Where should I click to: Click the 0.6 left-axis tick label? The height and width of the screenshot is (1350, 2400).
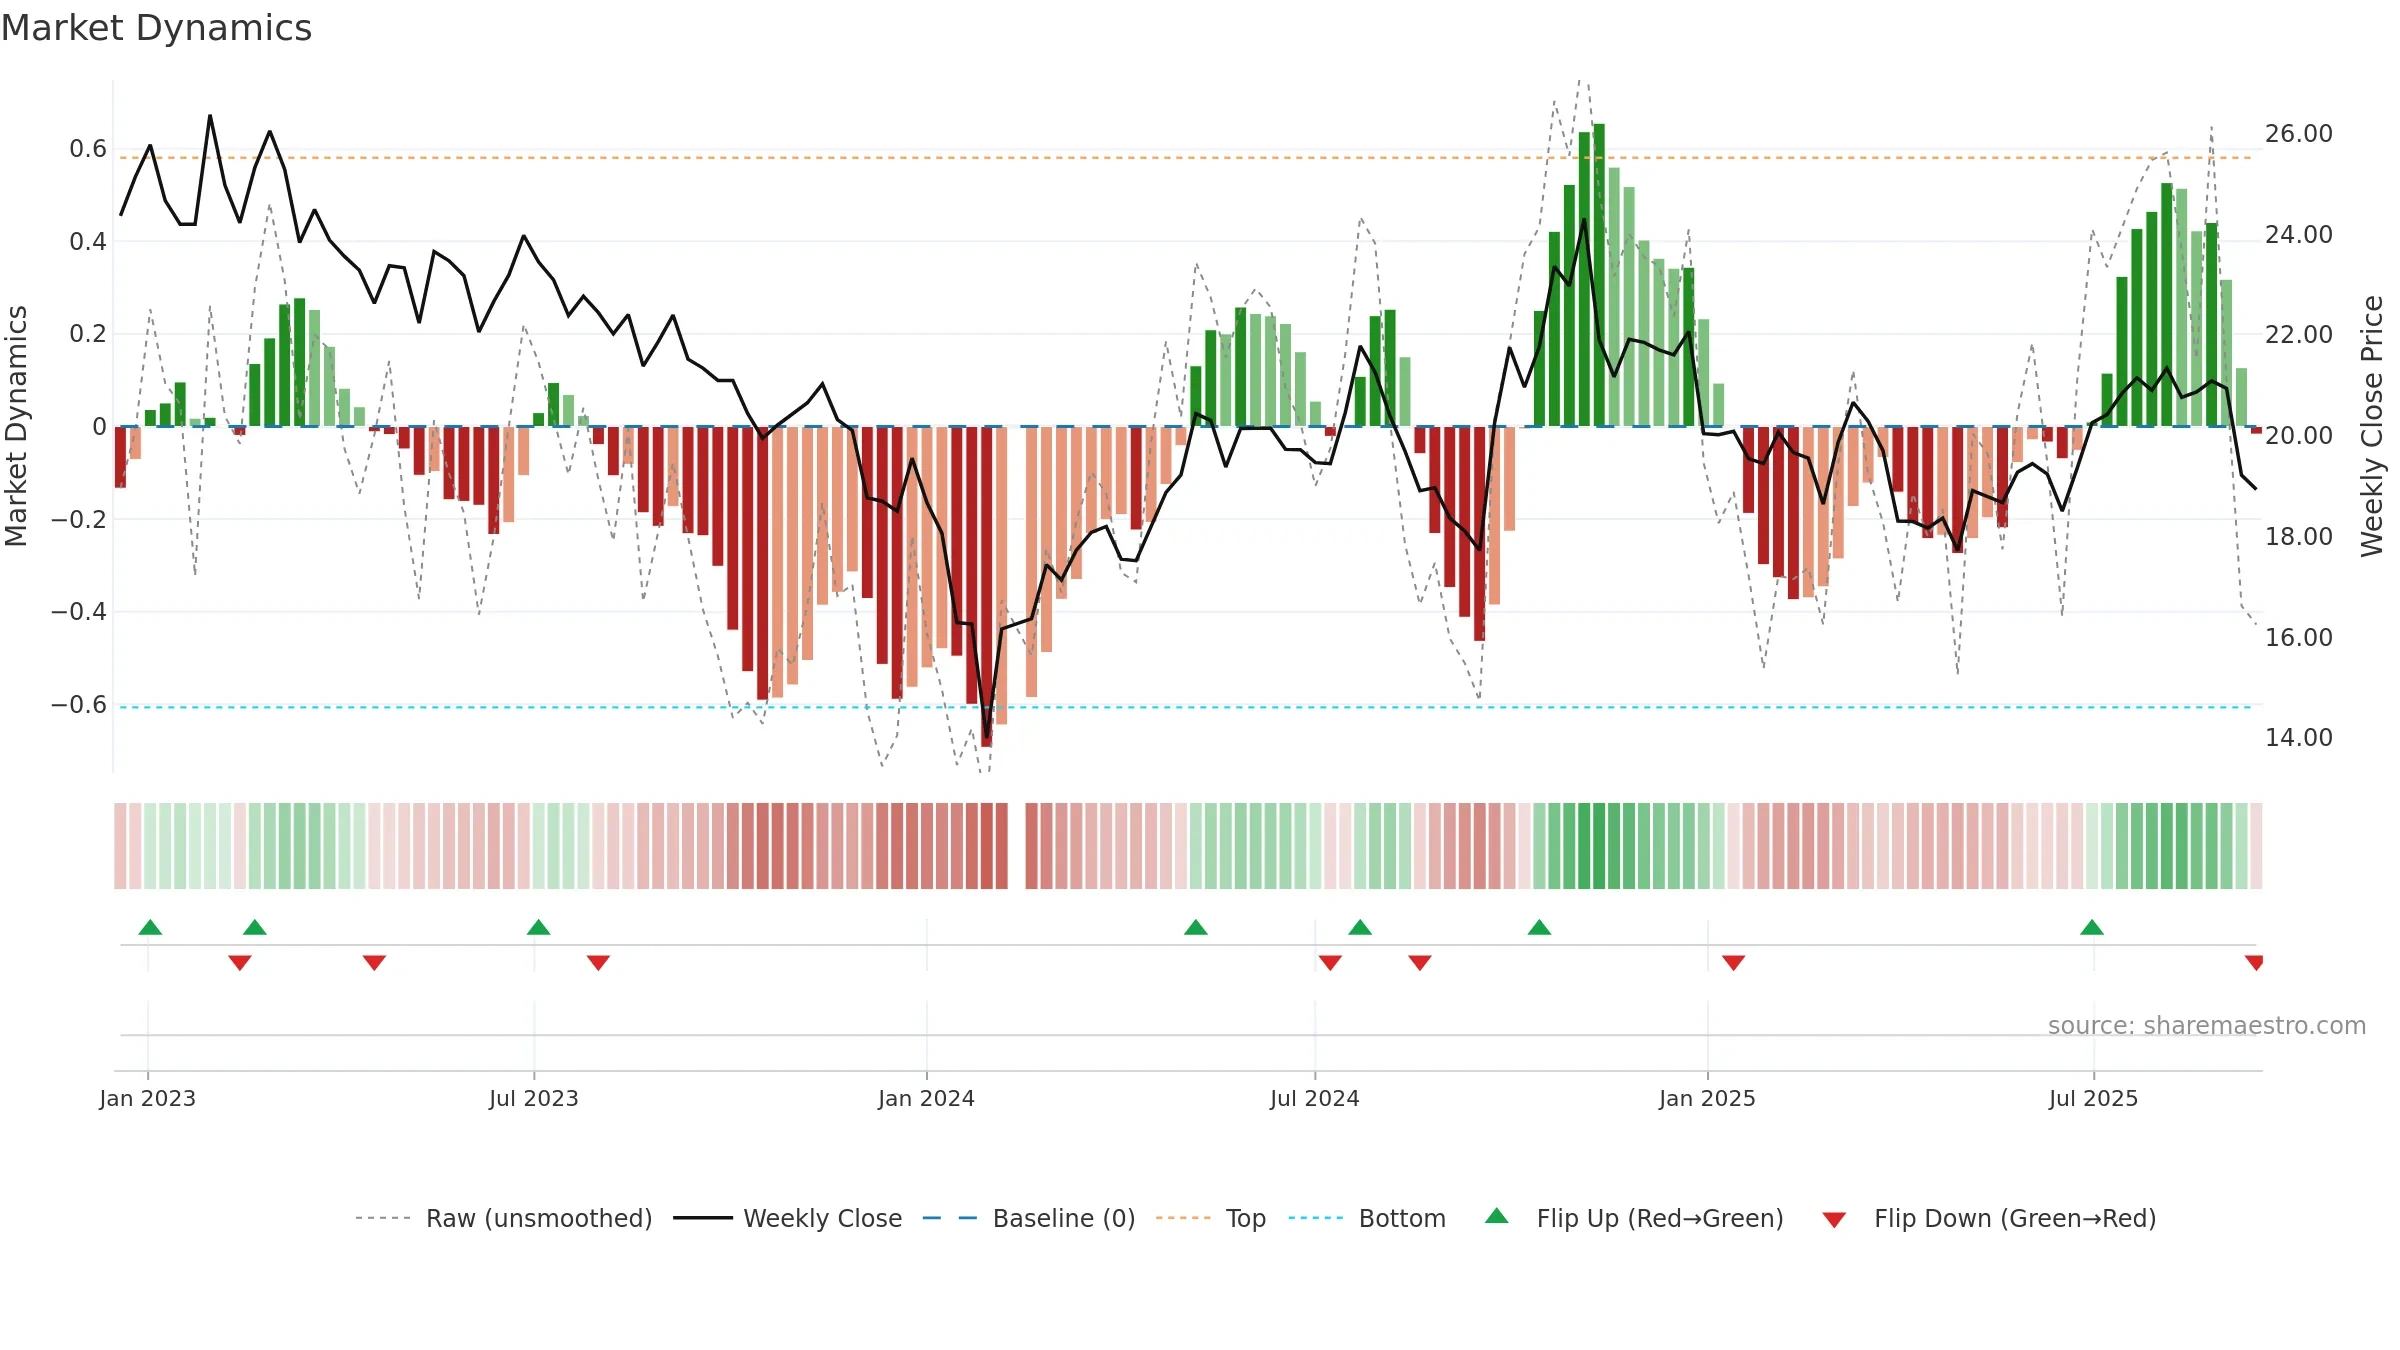[x=88, y=149]
